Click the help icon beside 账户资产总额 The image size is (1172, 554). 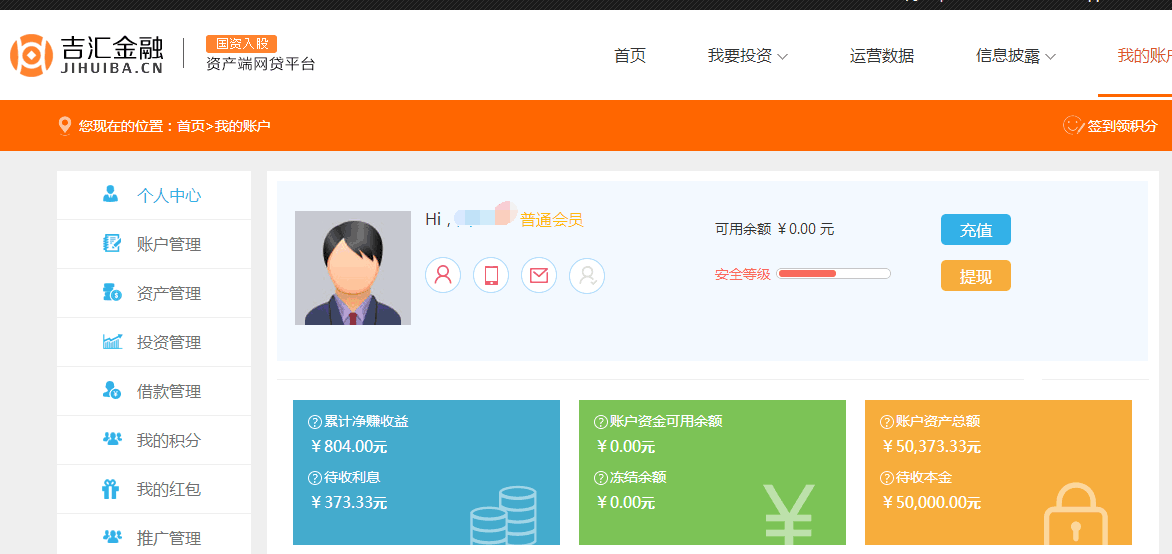887,422
